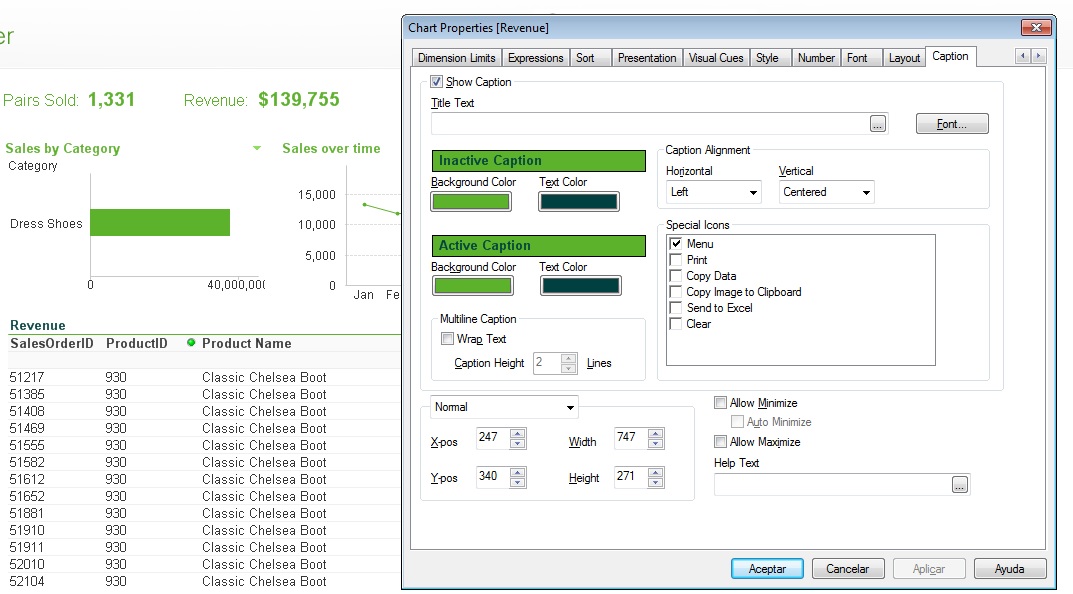Increase Y-pos value with up arrow
The height and width of the screenshot is (594, 1073).
(518, 472)
